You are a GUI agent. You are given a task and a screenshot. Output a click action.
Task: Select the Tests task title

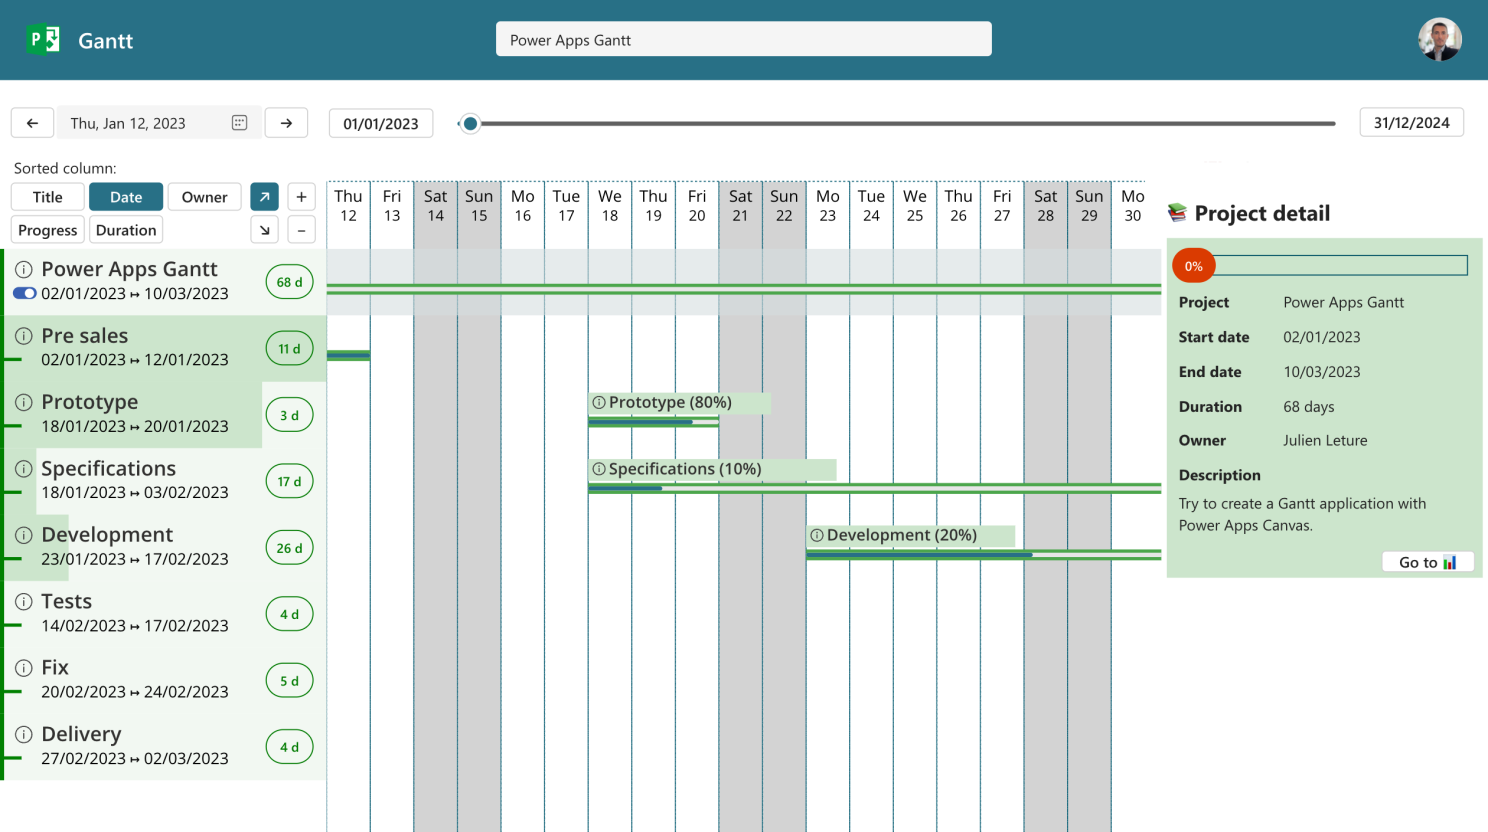[x=66, y=601]
